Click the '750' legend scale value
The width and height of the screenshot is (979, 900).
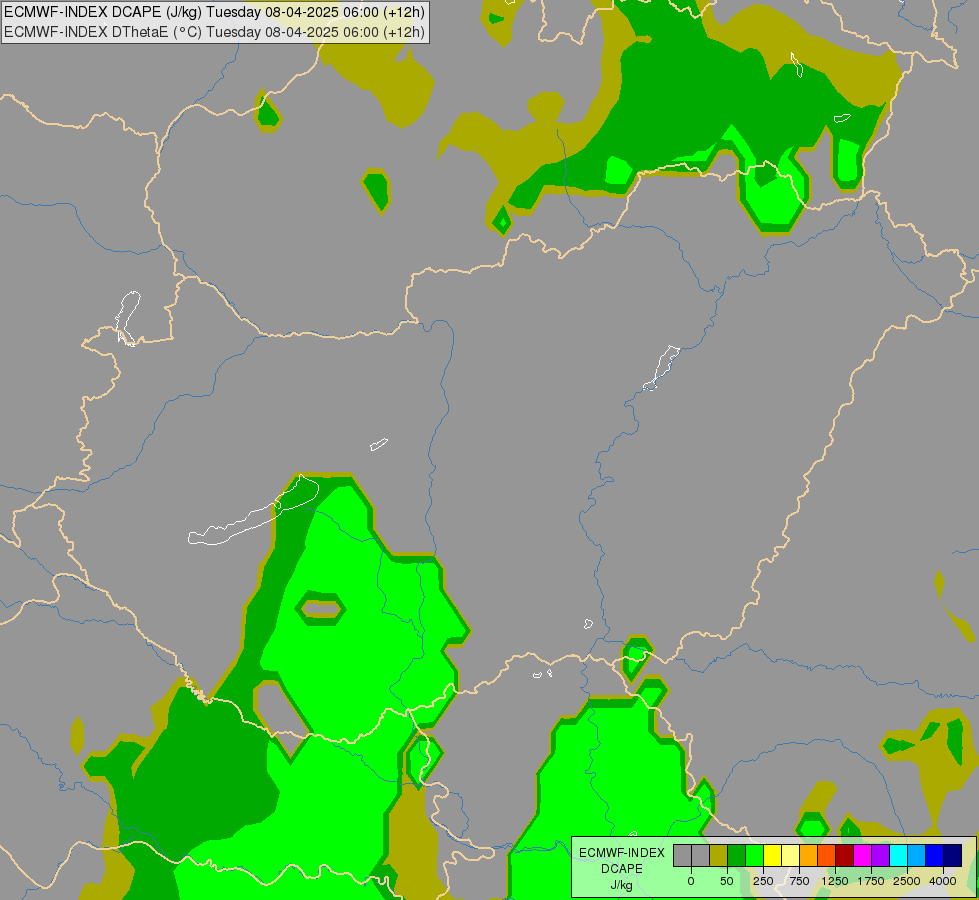(x=799, y=881)
